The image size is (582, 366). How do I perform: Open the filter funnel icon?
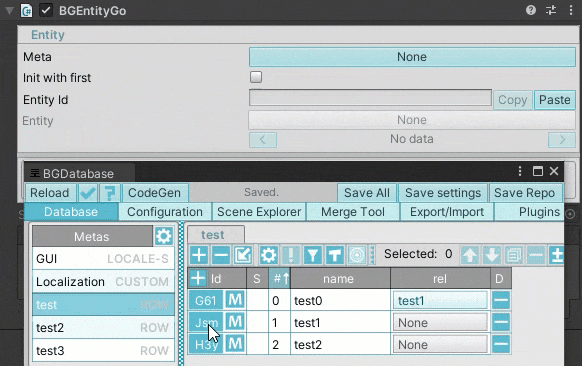tap(313, 255)
